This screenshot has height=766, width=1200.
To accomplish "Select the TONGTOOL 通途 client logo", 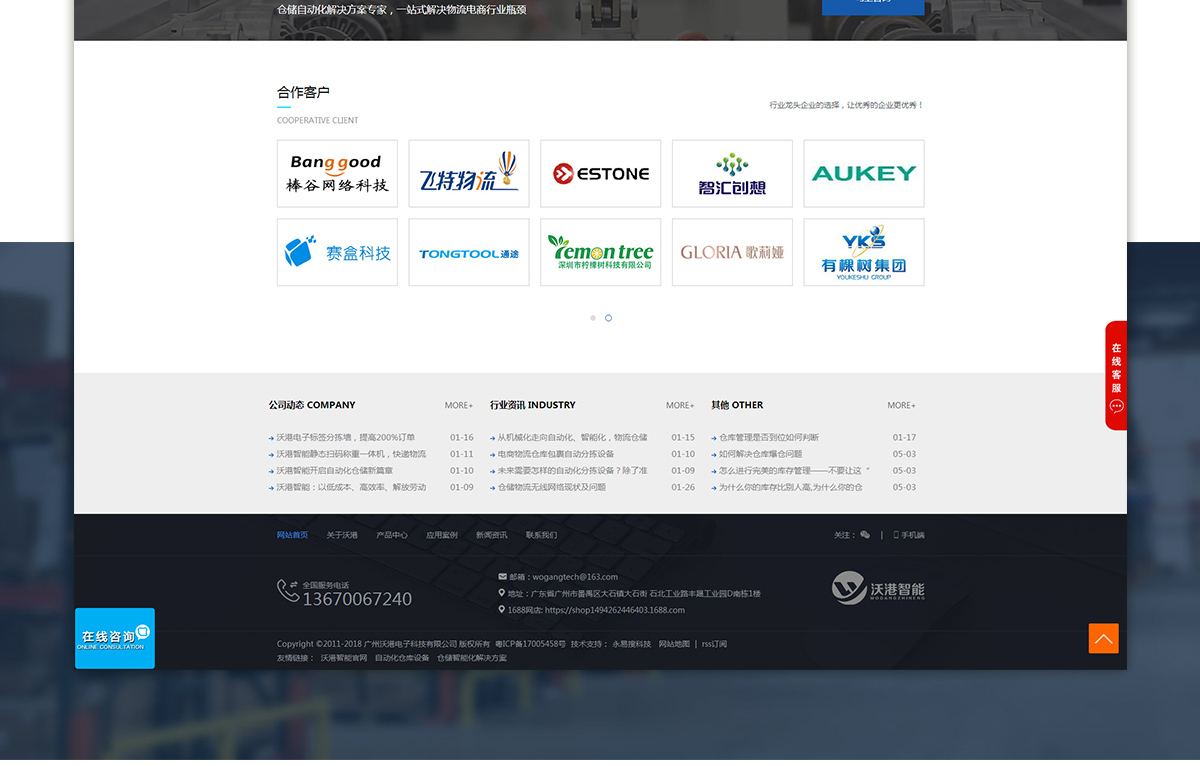I will [469, 253].
